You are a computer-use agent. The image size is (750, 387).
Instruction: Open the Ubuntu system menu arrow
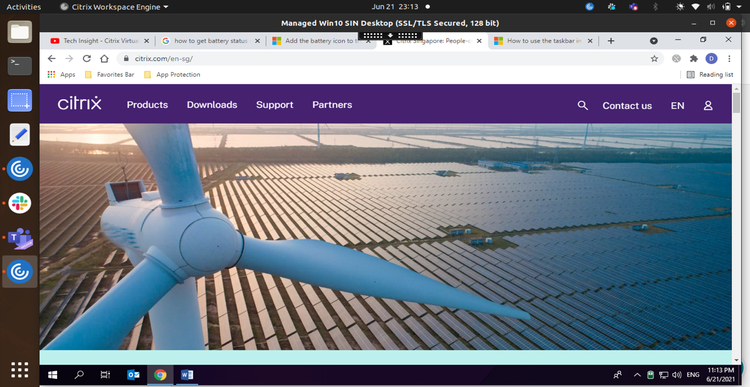739,7
